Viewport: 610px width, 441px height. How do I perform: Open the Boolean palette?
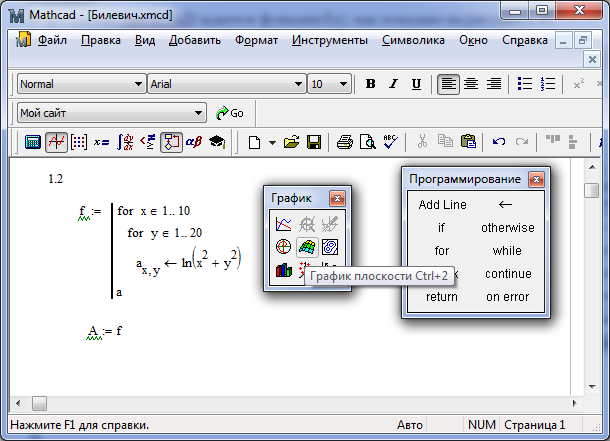point(148,142)
